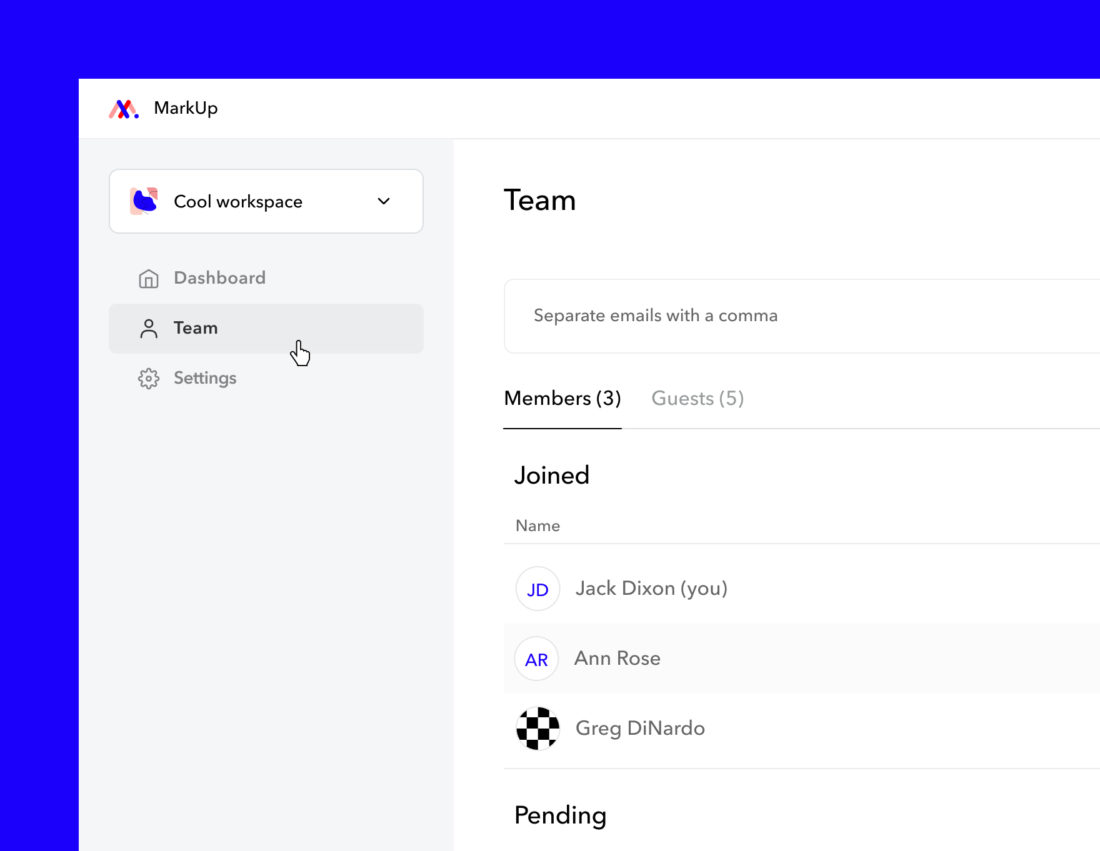This screenshot has width=1100, height=851.
Task: Click the home icon beside Dashboard
Action: 148,277
